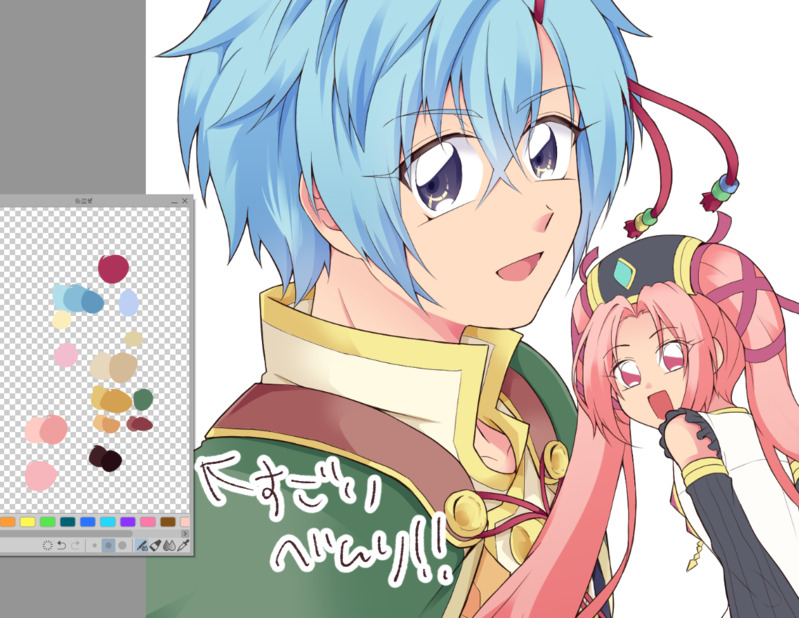Pick the brown swatch in the color row
Viewport: 799px width, 618px height.
pyautogui.click(x=168, y=522)
